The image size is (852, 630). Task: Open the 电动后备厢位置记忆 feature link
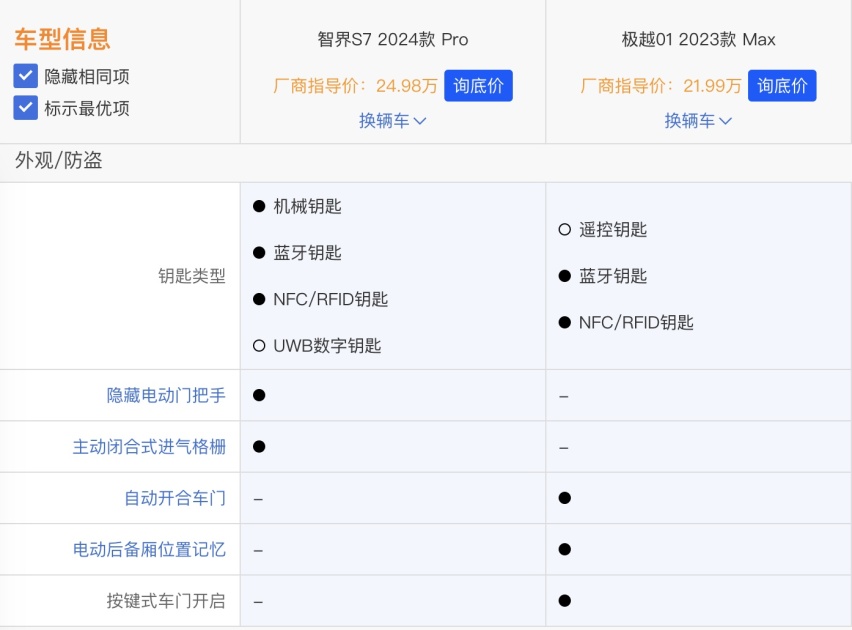coord(149,550)
